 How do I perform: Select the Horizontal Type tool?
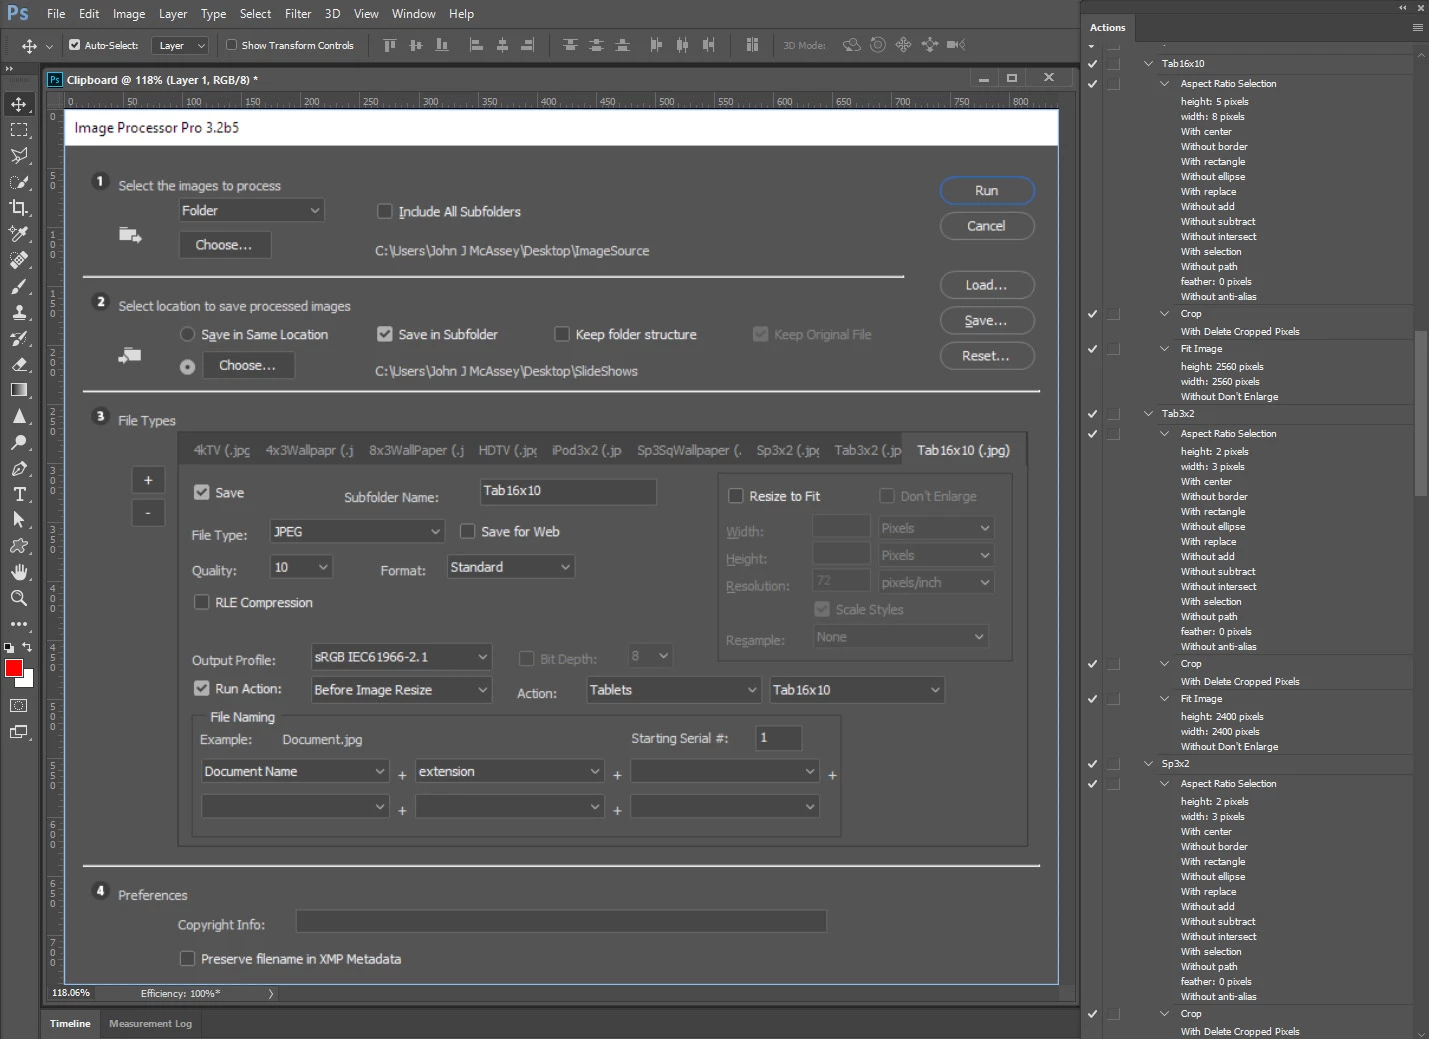click(x=19, y=494)
